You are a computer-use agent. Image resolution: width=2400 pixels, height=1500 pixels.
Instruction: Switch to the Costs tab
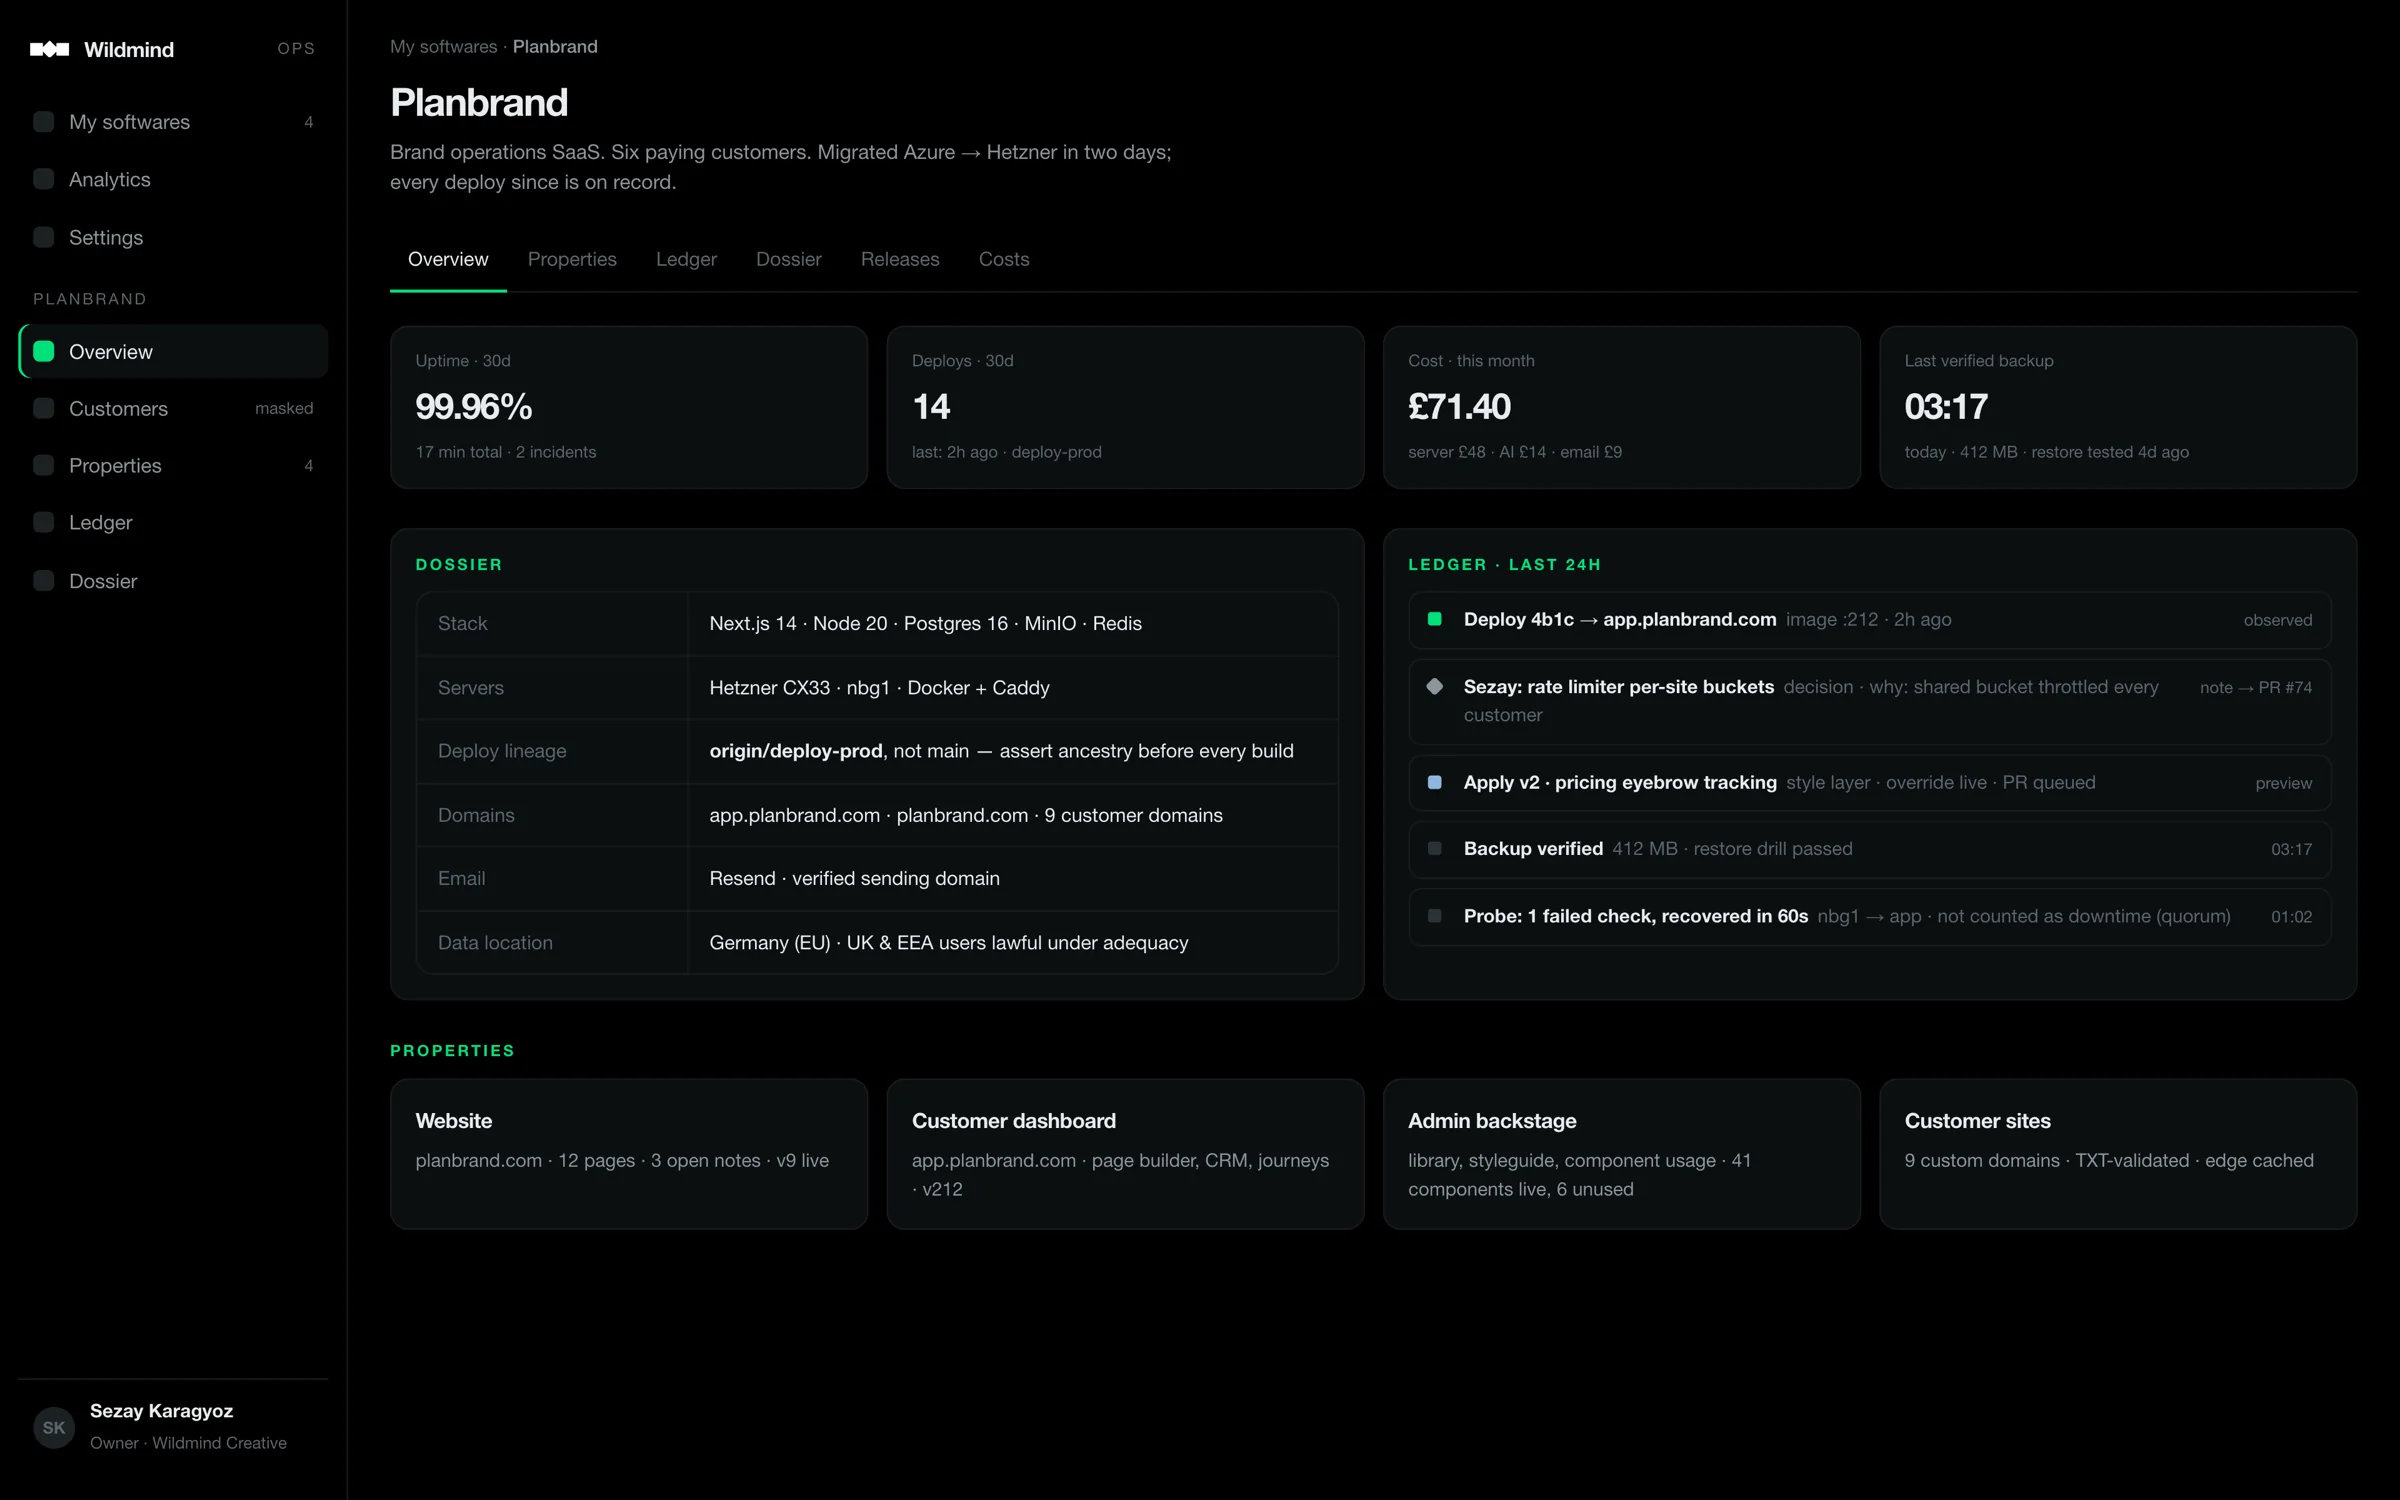[1004, 259]
